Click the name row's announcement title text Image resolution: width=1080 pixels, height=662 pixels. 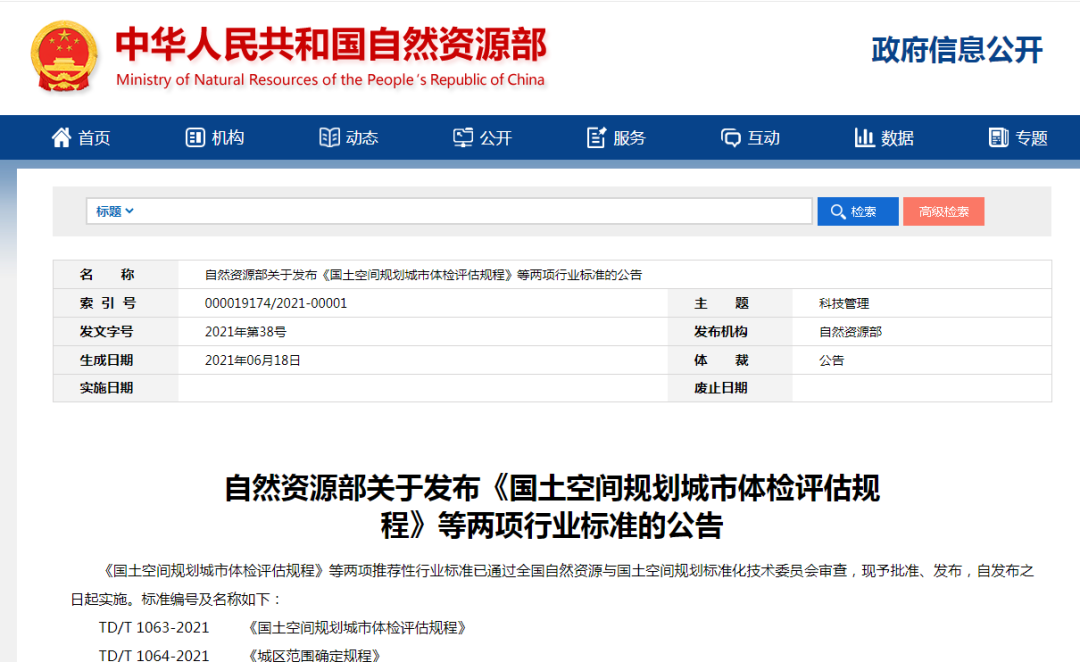pyautogui.click(x=423, y=275)
